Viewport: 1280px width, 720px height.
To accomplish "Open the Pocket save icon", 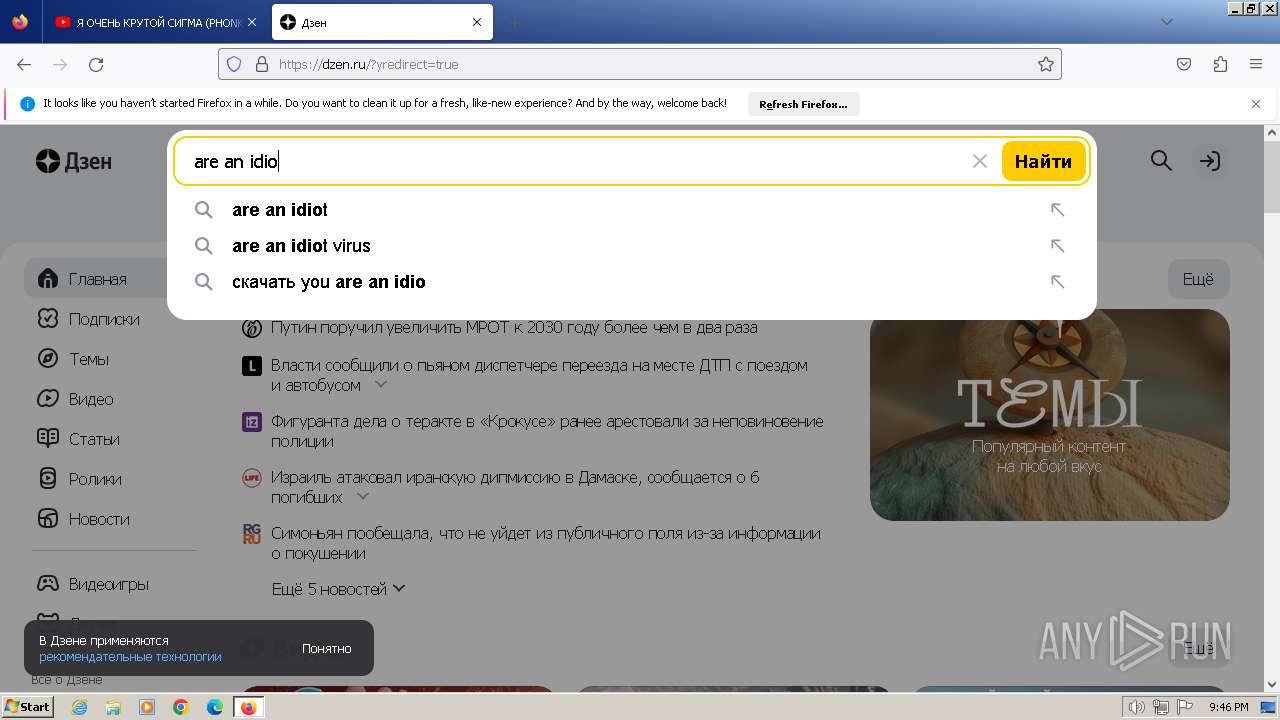I will click(x=1184, y=64).
